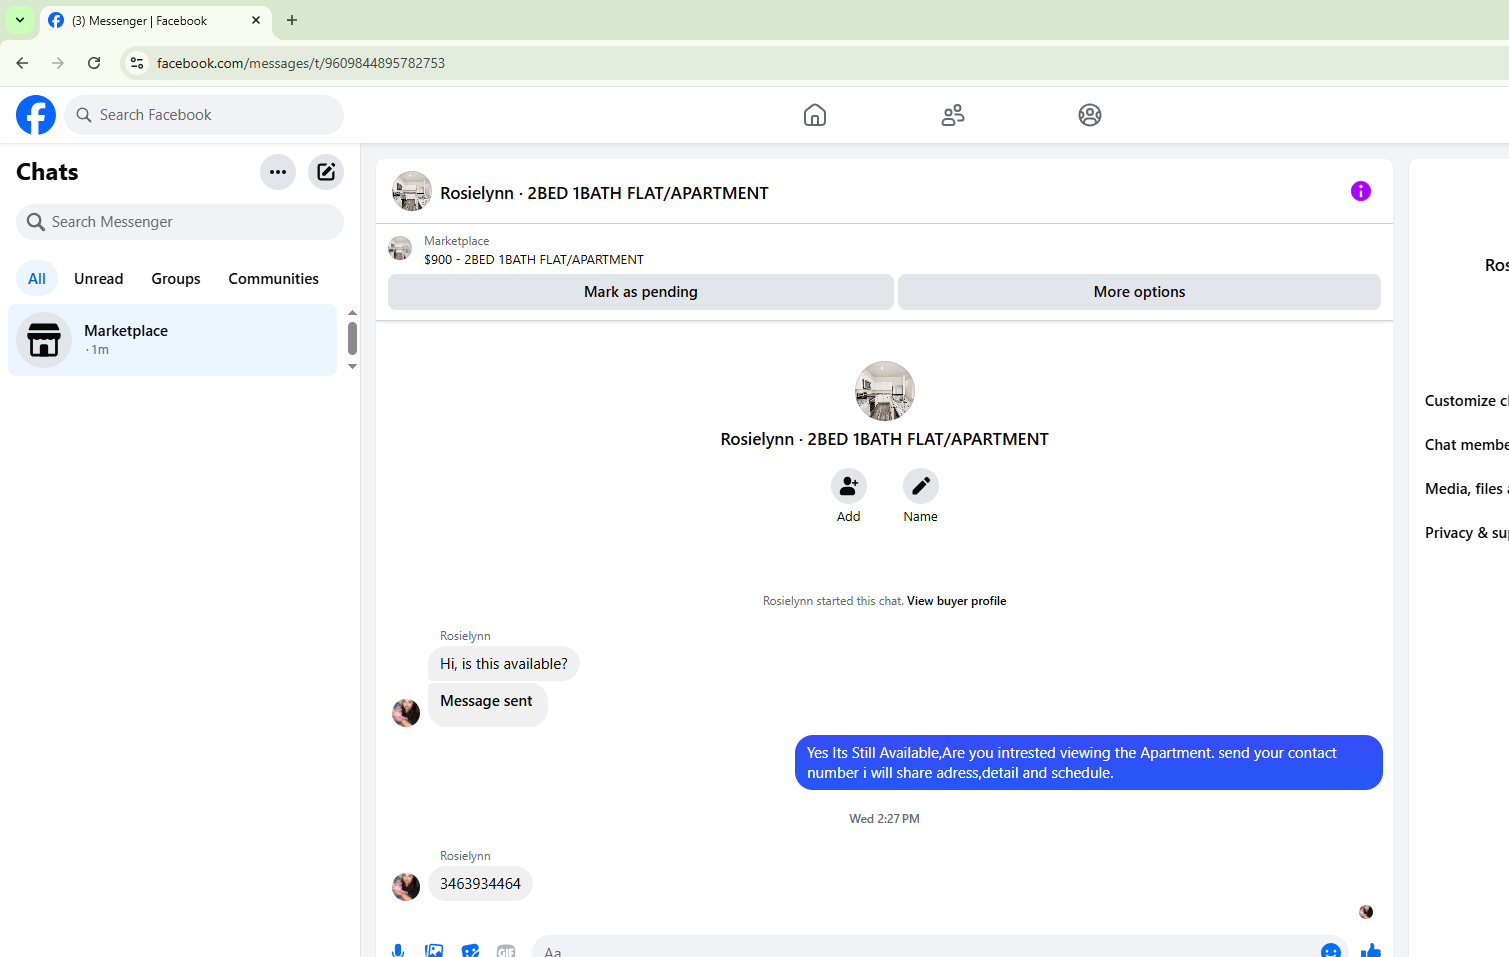This screenshot has height=957, width=1509.
Task: Click the voice clip microphone icon
Action: (x=398, y=950)
